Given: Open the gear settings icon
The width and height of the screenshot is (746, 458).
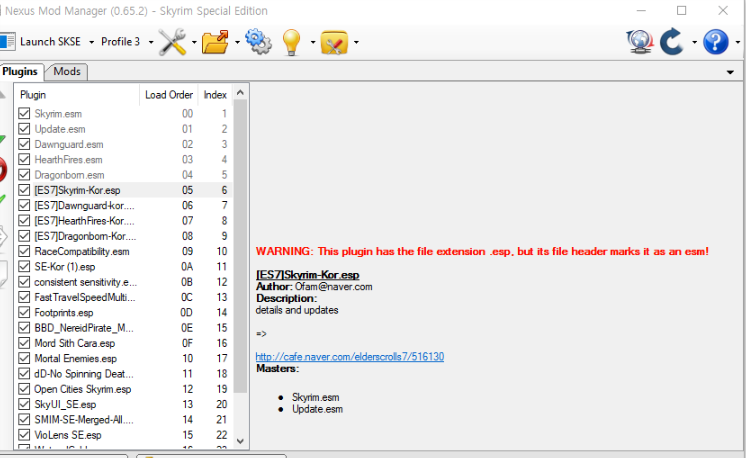Looking at the screenshot, I should pyautogui.click(x=257, y=42).
